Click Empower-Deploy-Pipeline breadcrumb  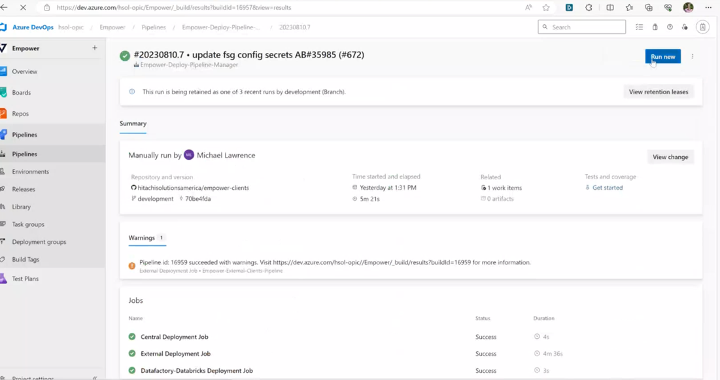pos(221,27)
